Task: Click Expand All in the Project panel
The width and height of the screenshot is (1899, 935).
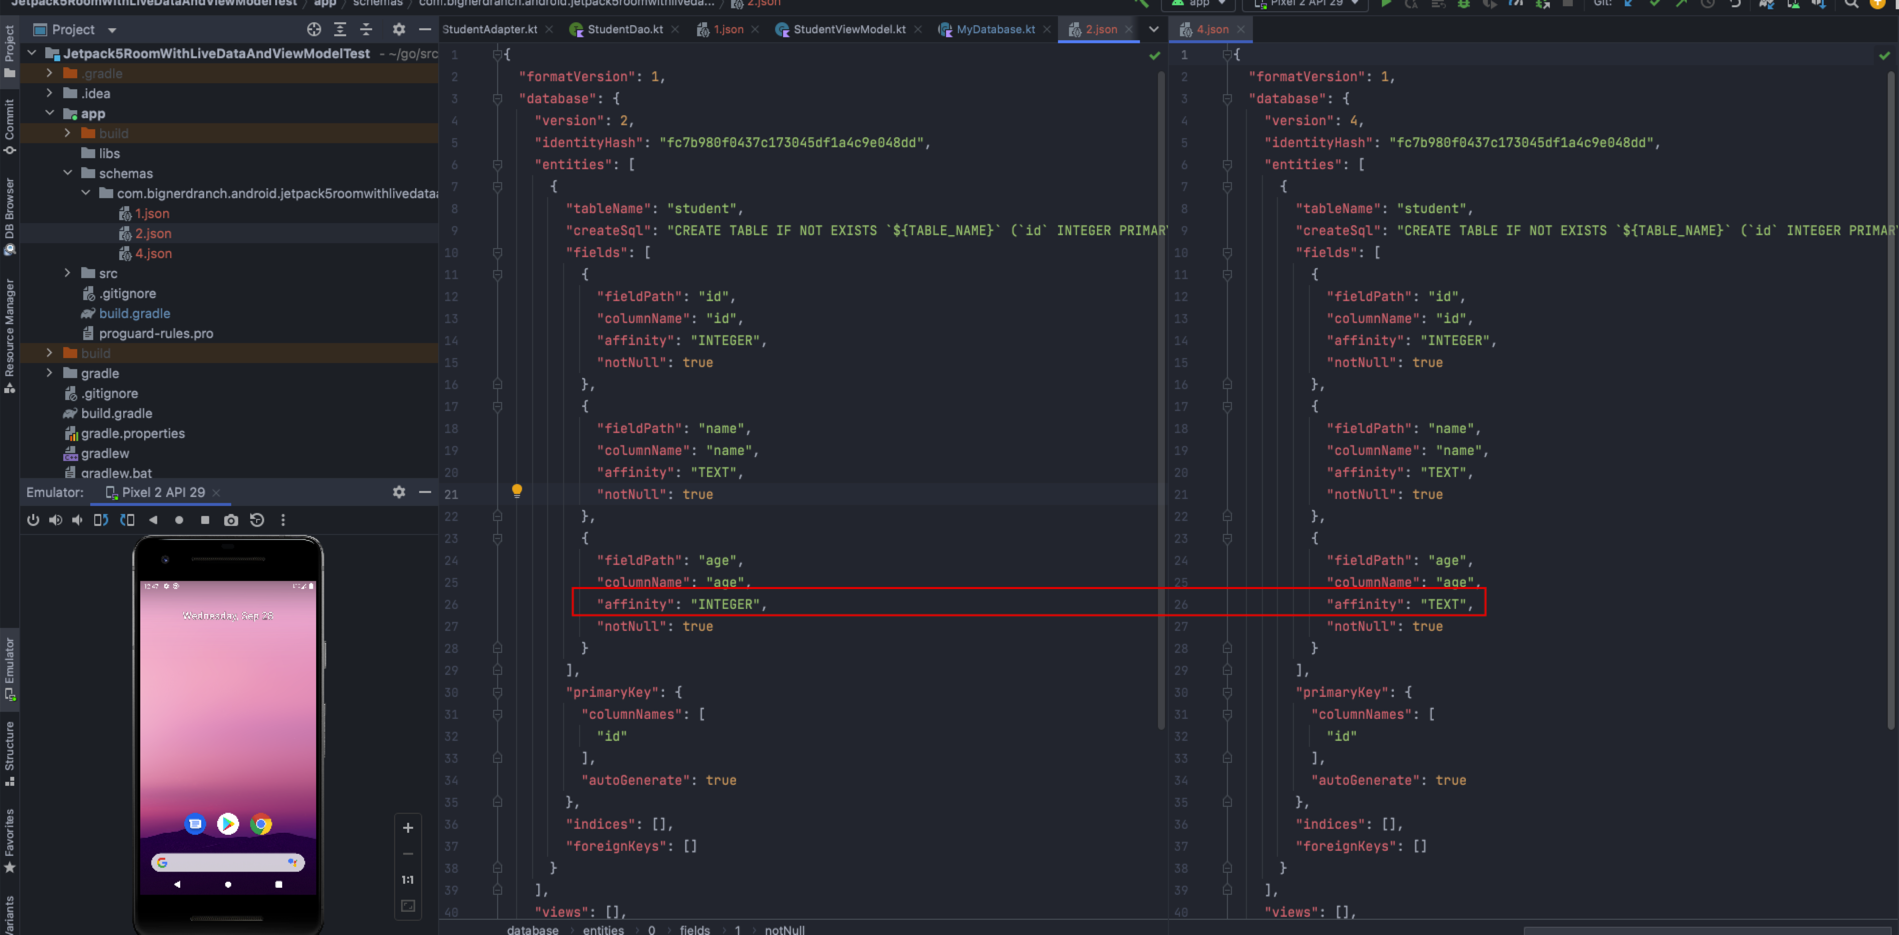Action: 340,30
